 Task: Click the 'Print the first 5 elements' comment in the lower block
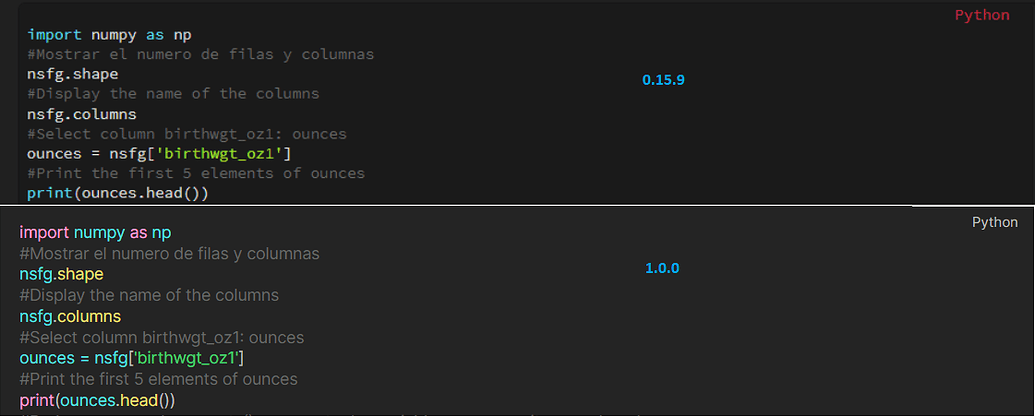pyautogui.click(x=158, y=379)
